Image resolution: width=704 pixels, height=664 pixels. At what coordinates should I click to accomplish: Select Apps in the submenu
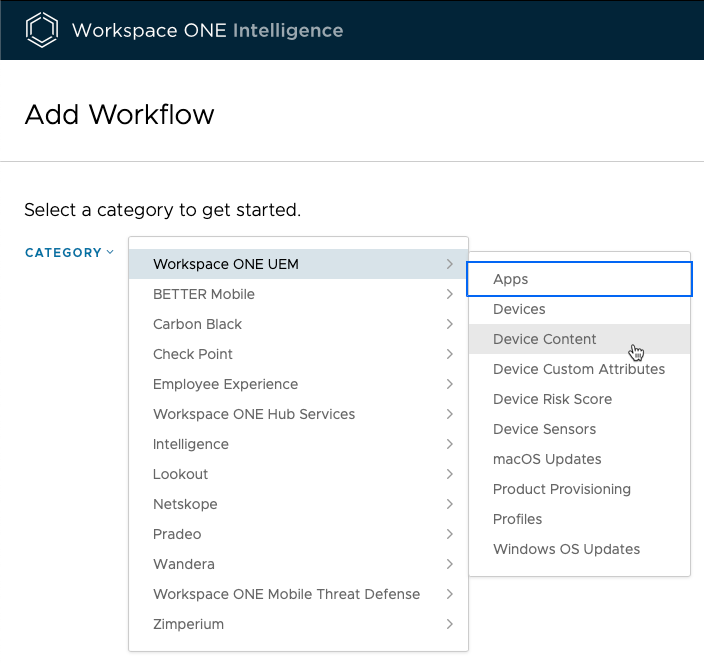tap(511, 279)
